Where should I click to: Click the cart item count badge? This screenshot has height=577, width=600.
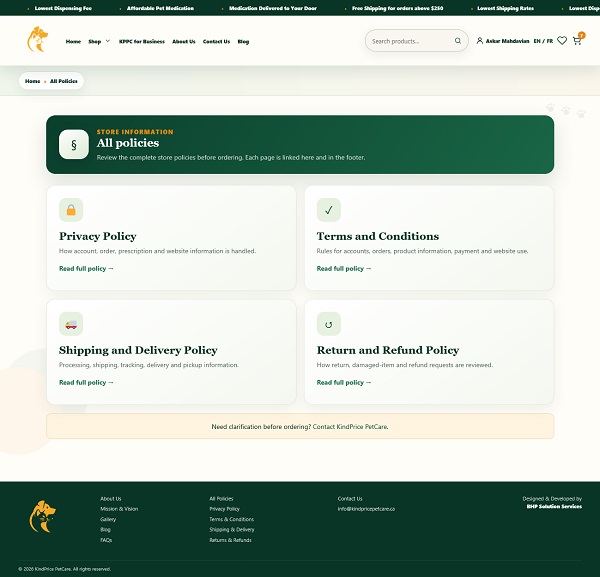(582, 35)
